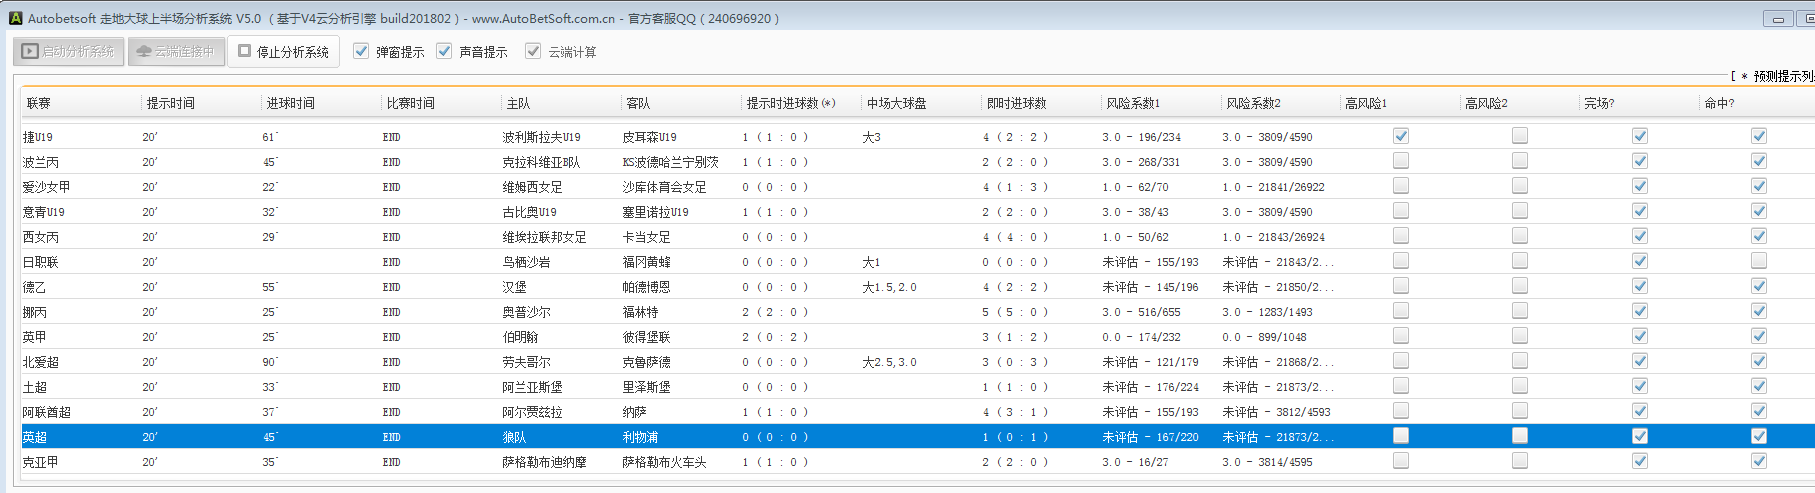Screen dimensions: 1815x493
Task: Click the 云端连接中 cloud connection button
Action: [176, 52]
